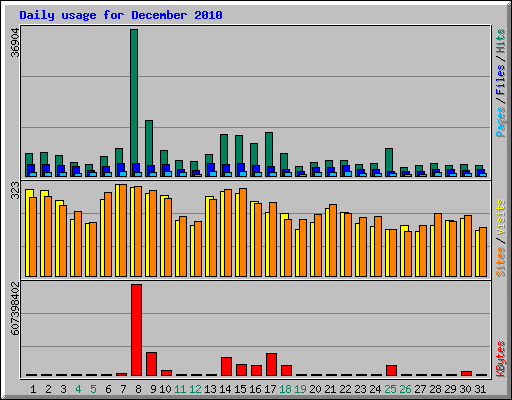Image resolution: width=512 pixels, height=400 pixels.
Task: Click the yellow visits bar for day 26
Action: tap(403, 251)
